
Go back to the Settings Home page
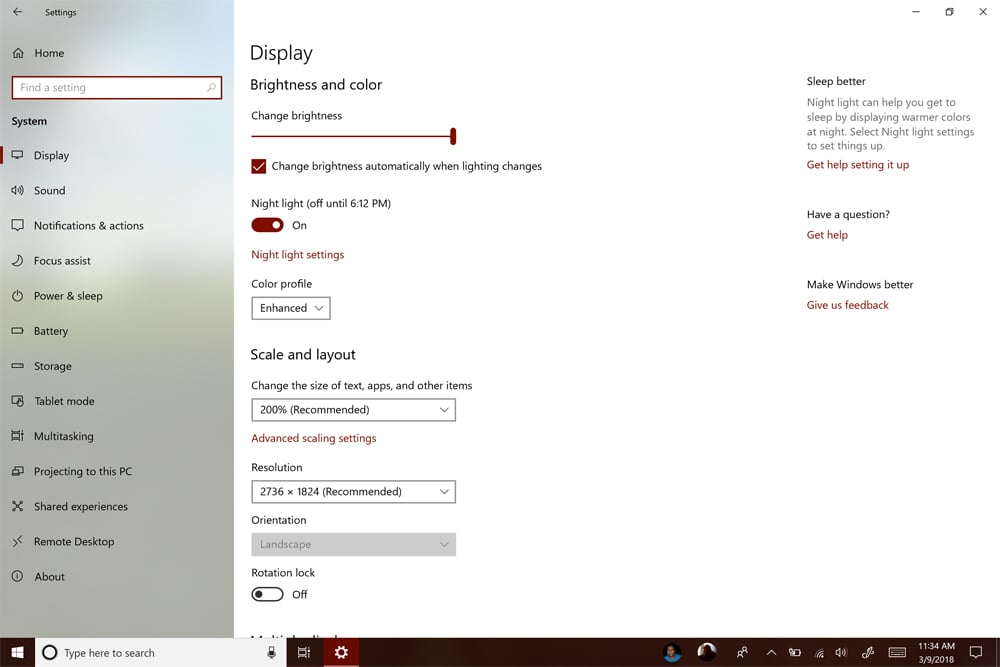coord(47,52)
